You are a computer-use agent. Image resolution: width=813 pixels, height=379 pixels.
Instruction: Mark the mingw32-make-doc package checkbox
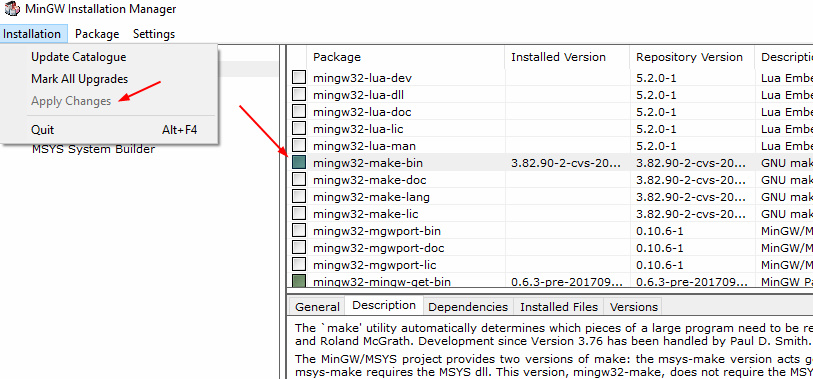[299, 180]
